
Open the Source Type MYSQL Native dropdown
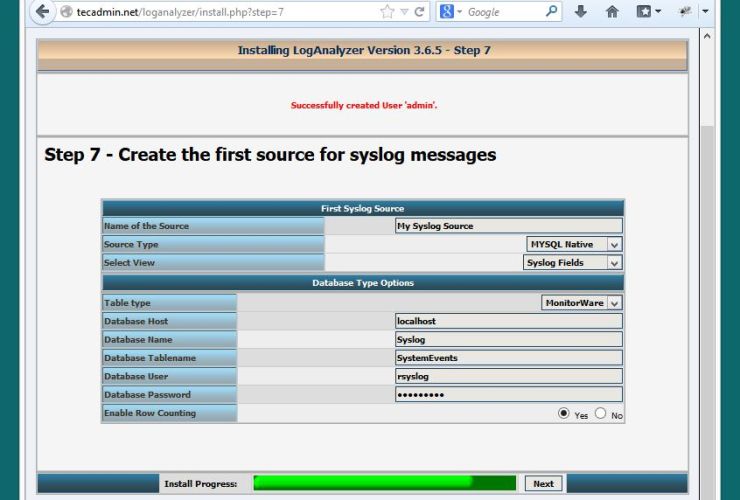coord(574,244)
